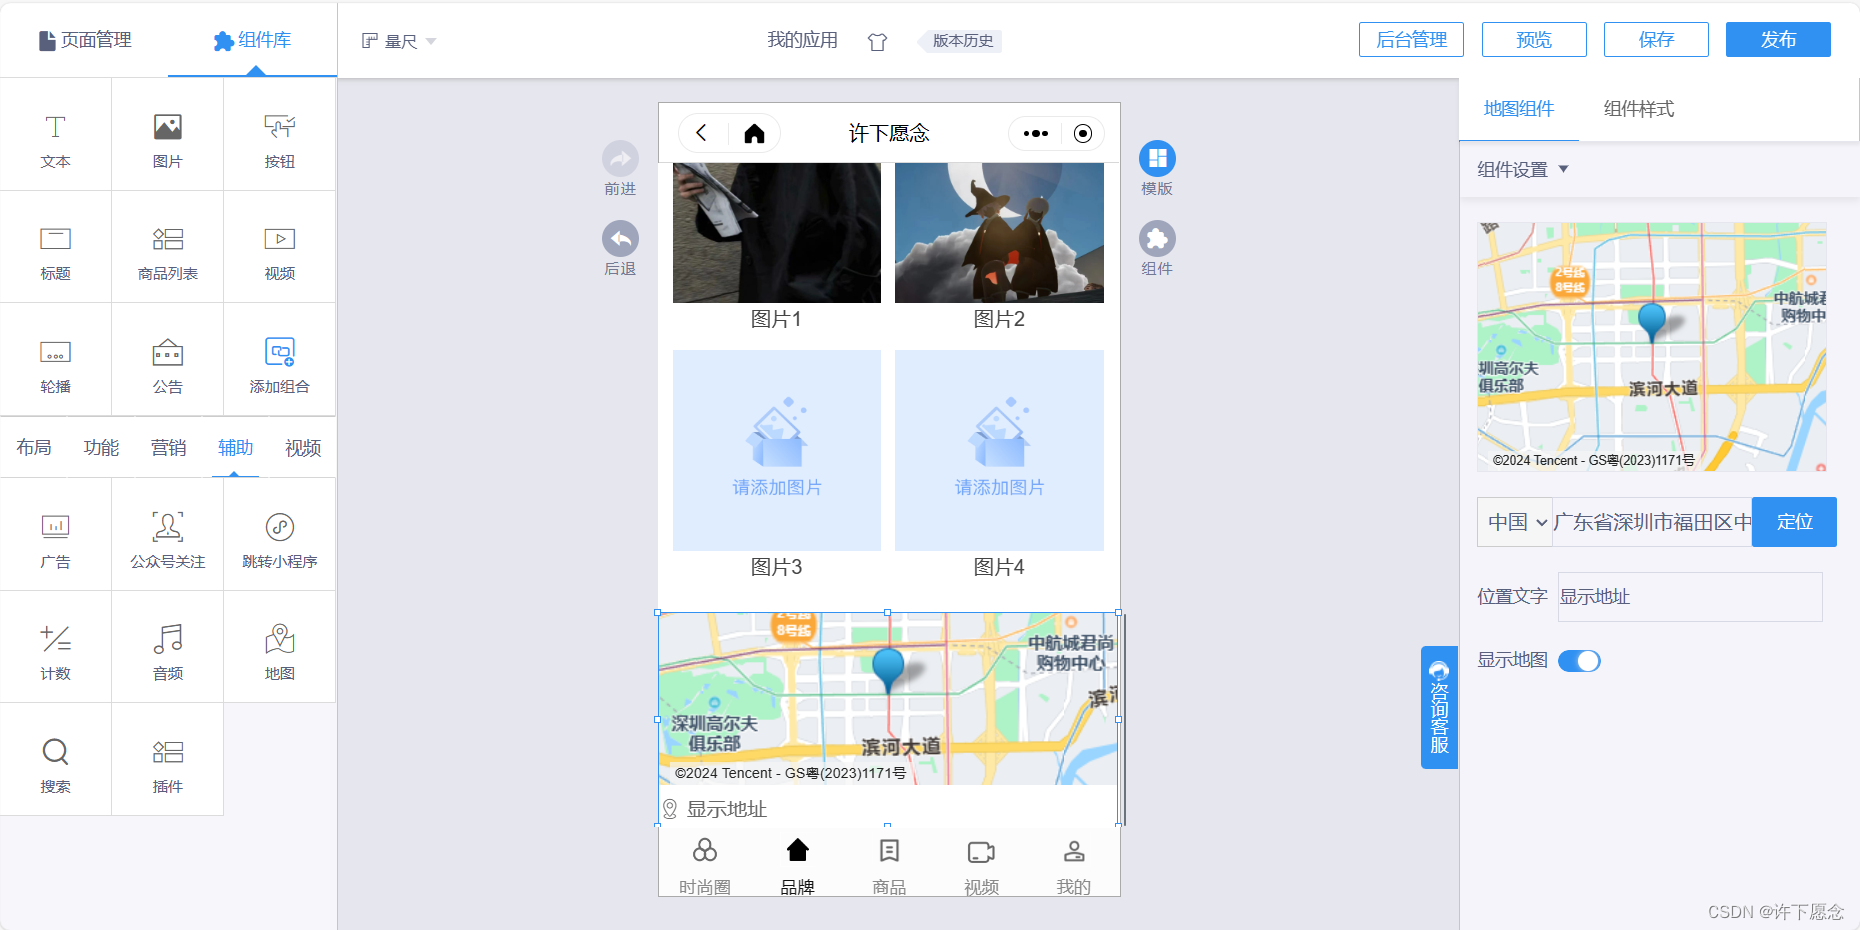
Task: Add the 计数 counter component
Action: pyautogui.click(x=56, y=647)
